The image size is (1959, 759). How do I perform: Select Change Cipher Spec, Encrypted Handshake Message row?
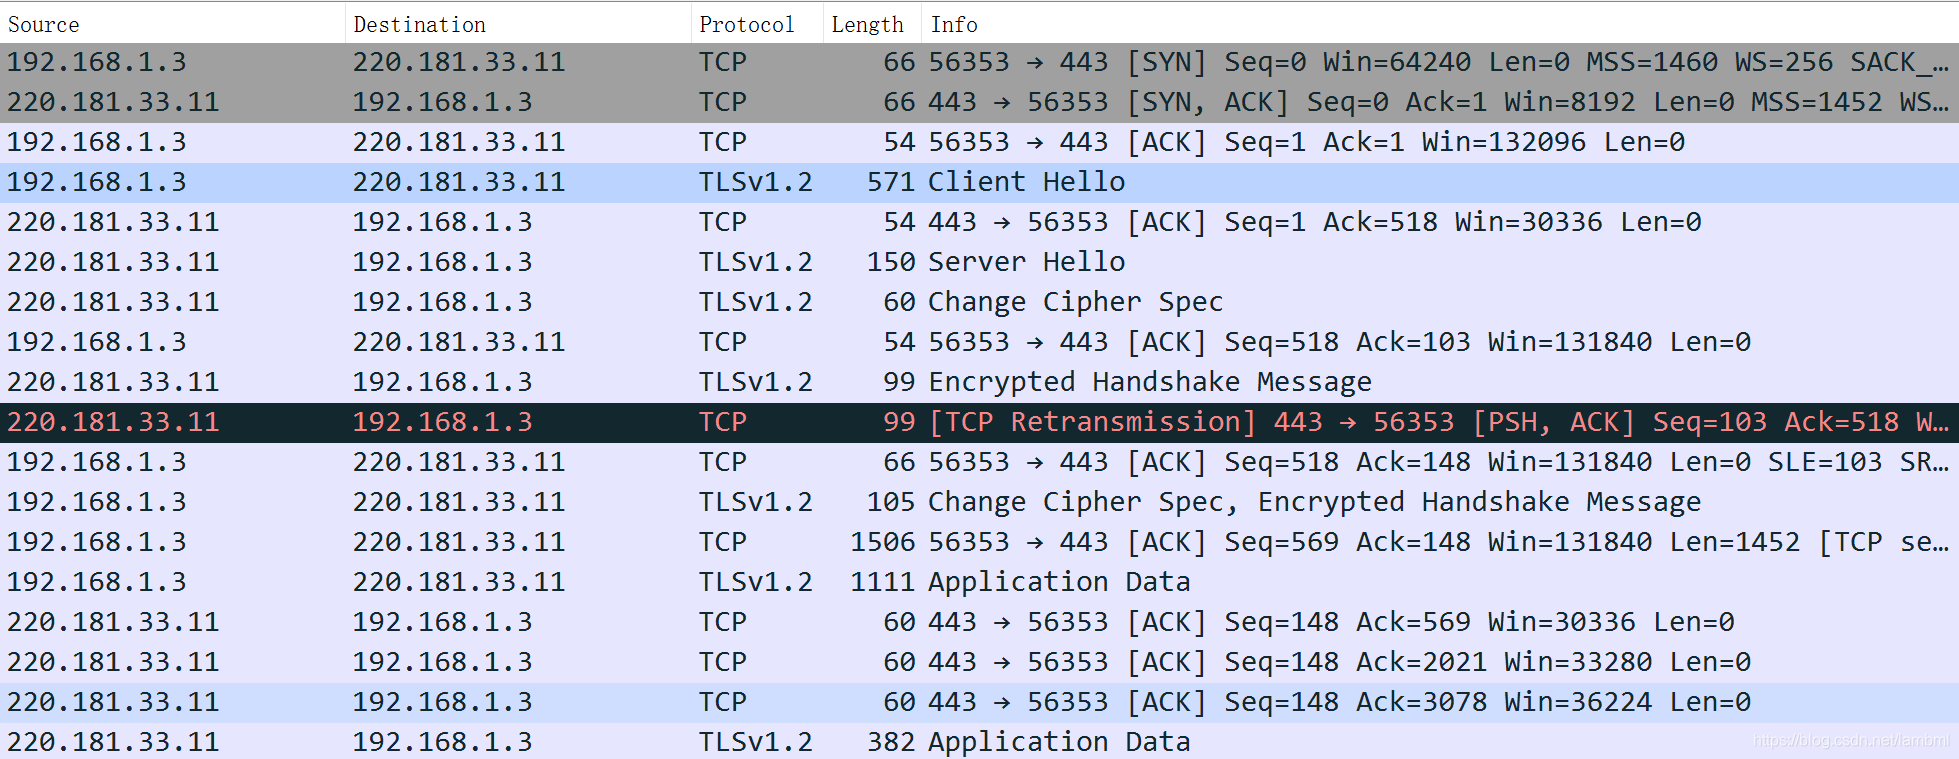979,502
